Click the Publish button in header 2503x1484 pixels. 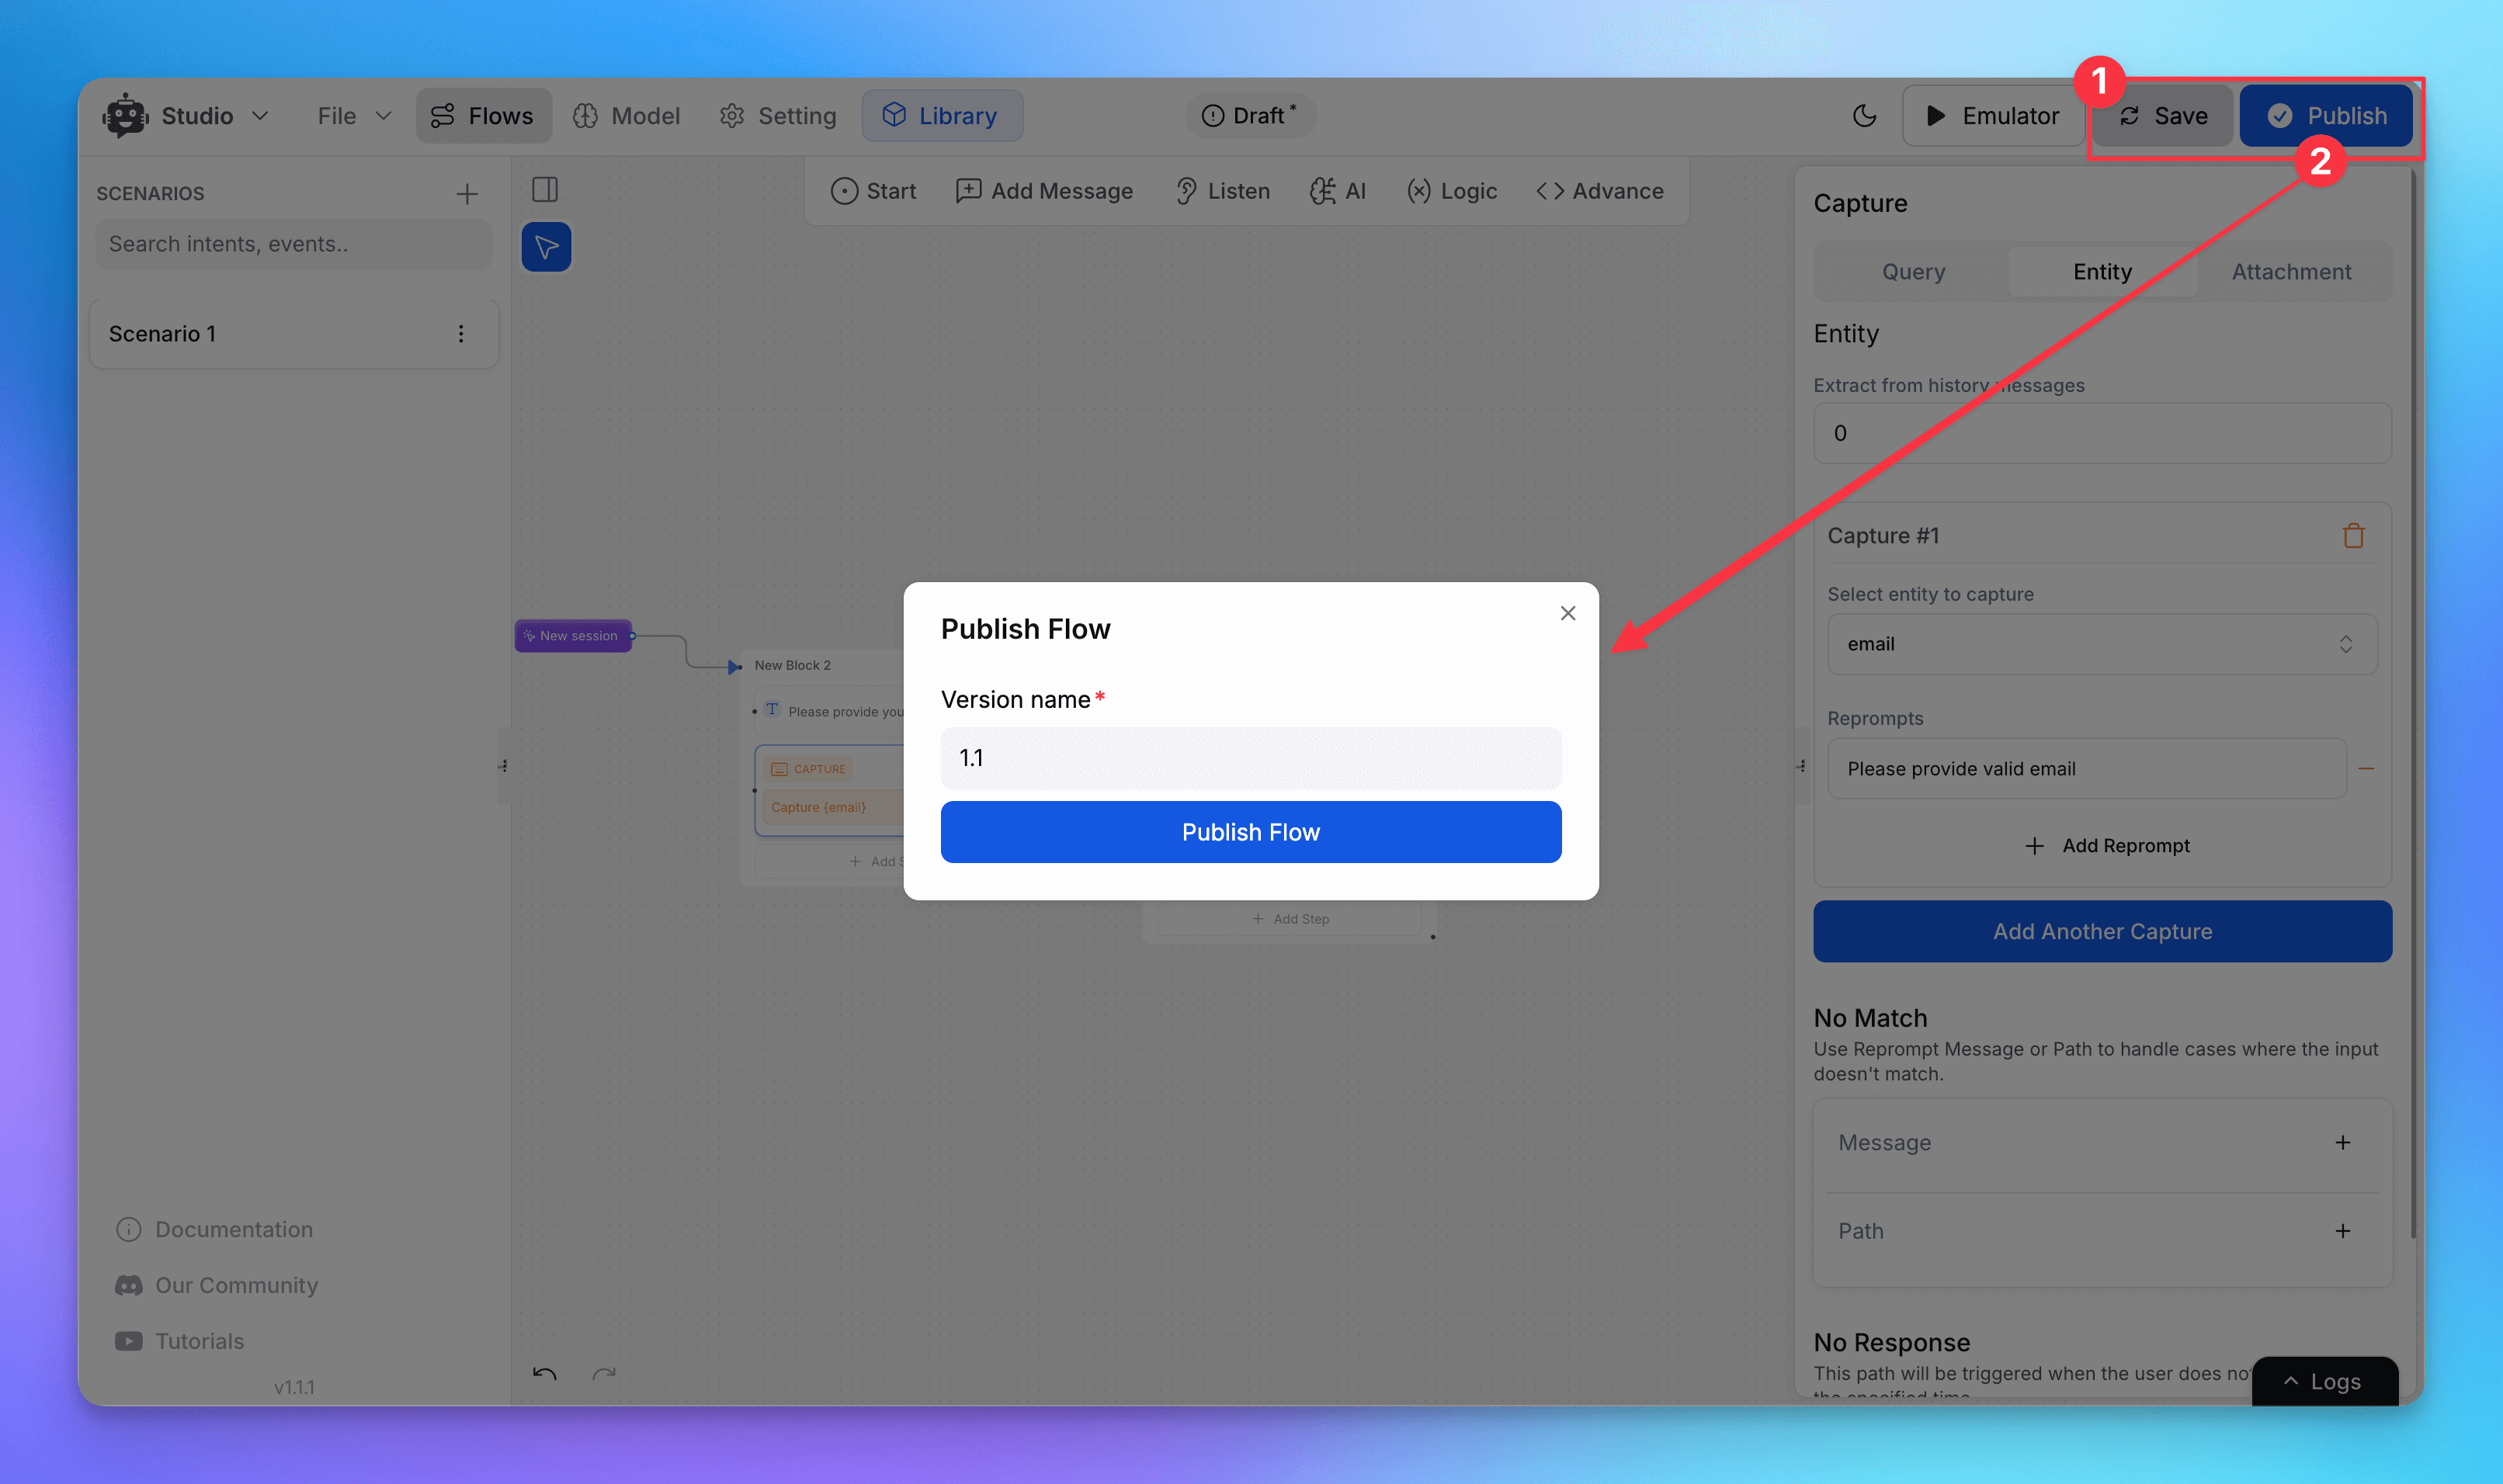(x=2326, y=116)
